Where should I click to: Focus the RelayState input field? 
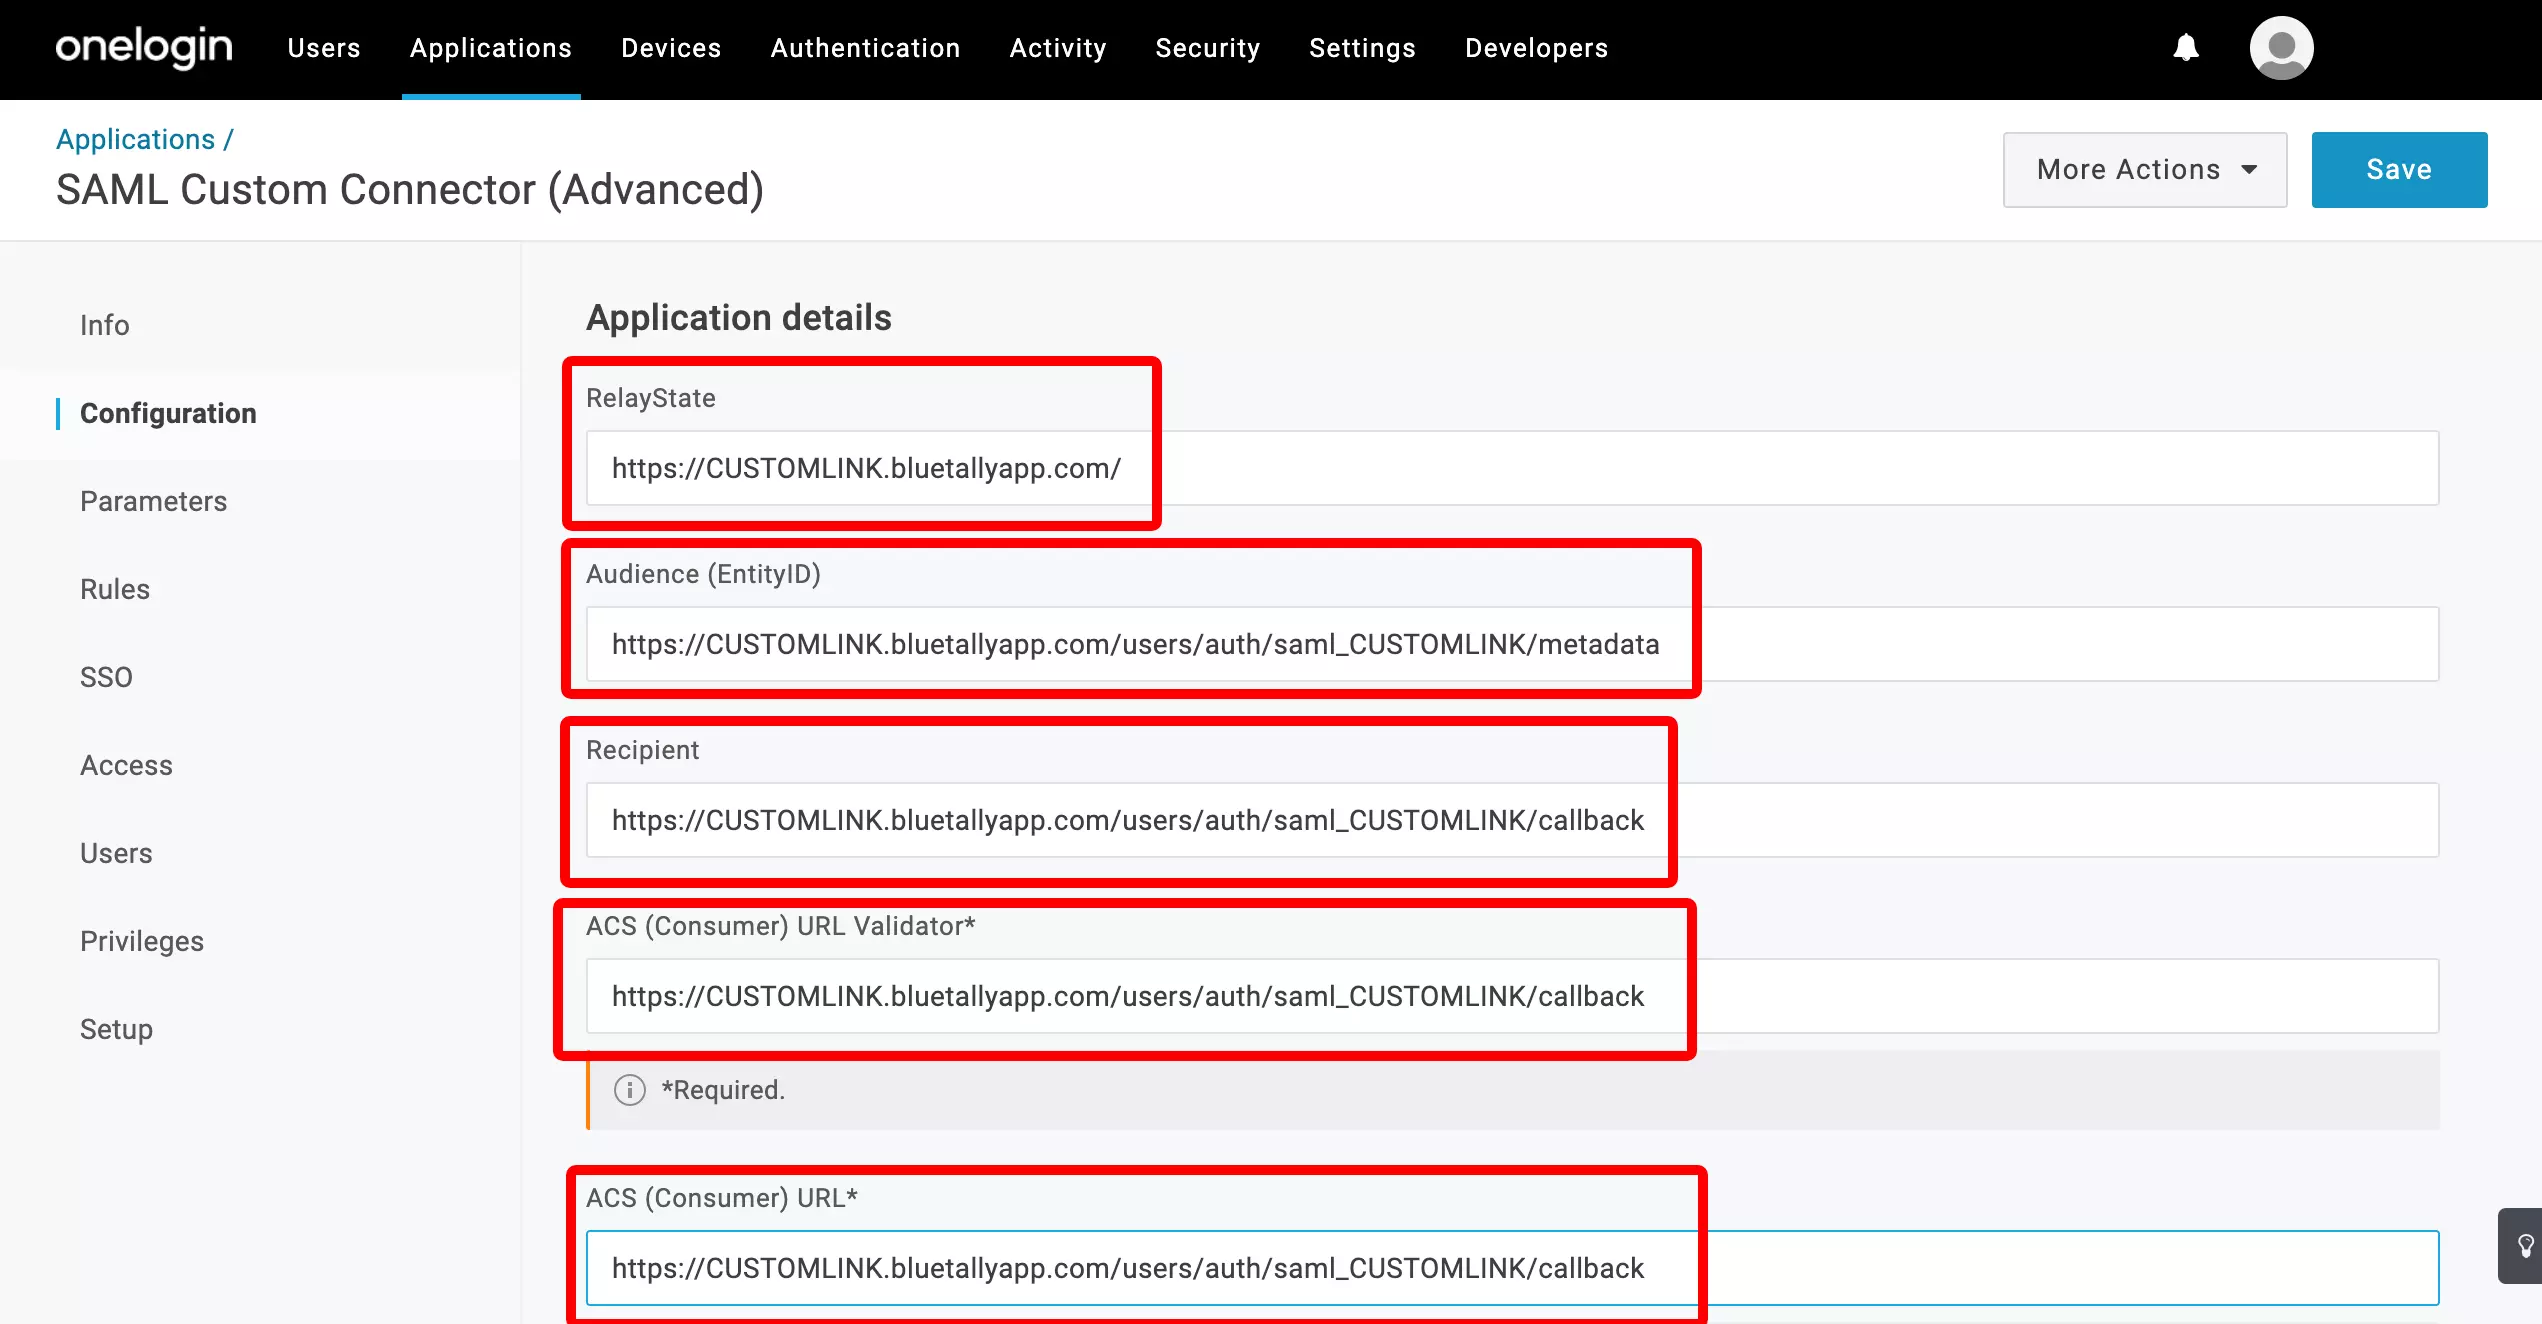(x=1512, y=468)
